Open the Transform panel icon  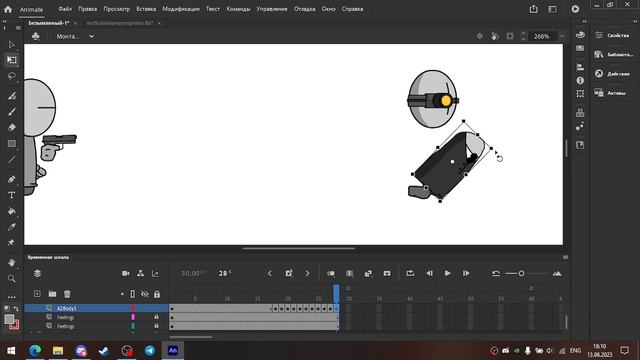pos(580,93)
